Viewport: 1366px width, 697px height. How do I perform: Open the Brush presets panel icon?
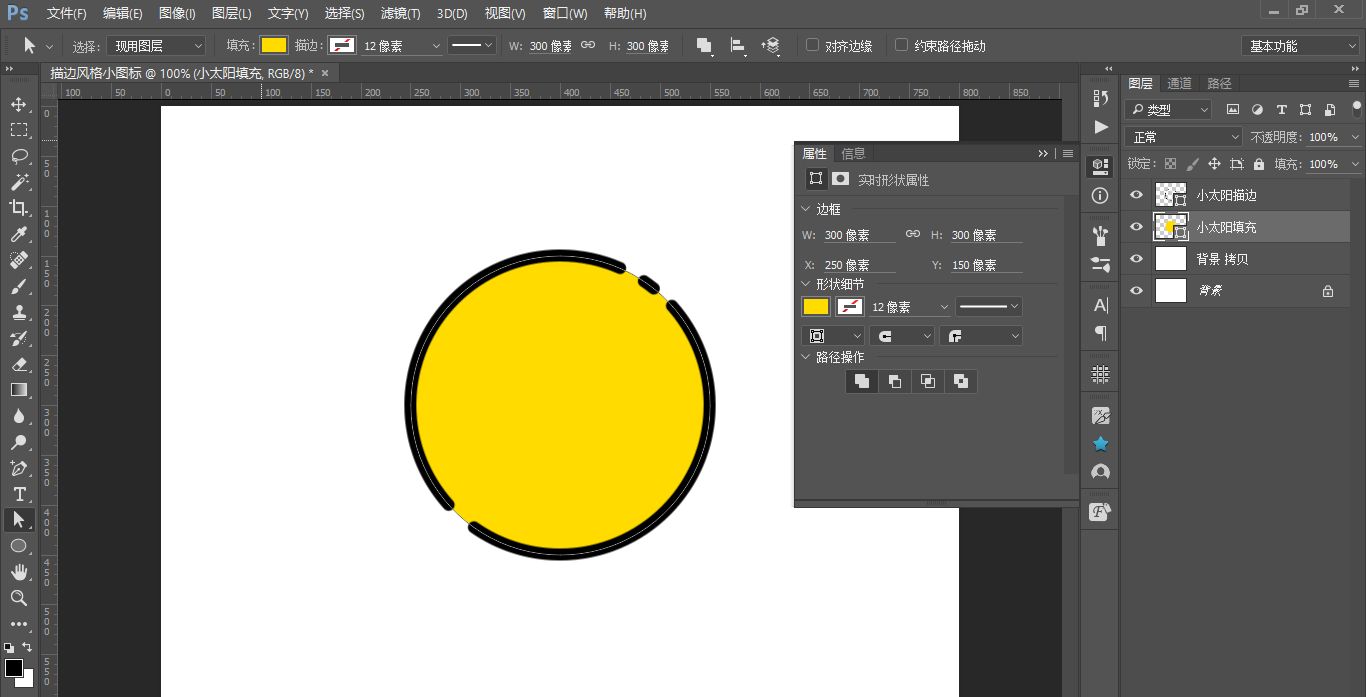(x=1101, y=264)
